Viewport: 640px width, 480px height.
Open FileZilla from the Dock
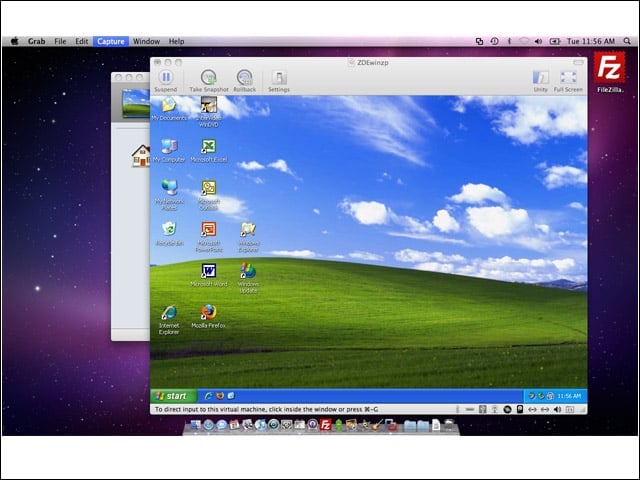tap(325, 425)
